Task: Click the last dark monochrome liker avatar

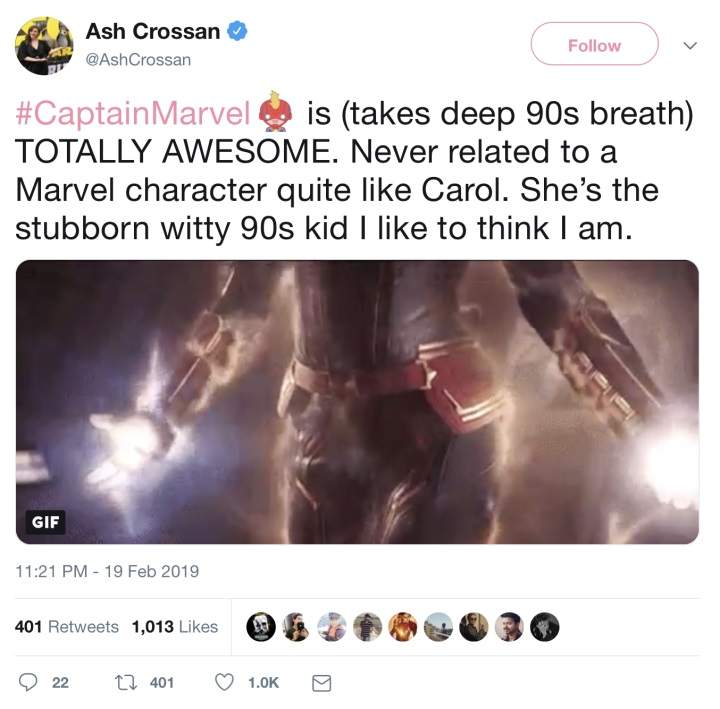Action: click(545, 626)
